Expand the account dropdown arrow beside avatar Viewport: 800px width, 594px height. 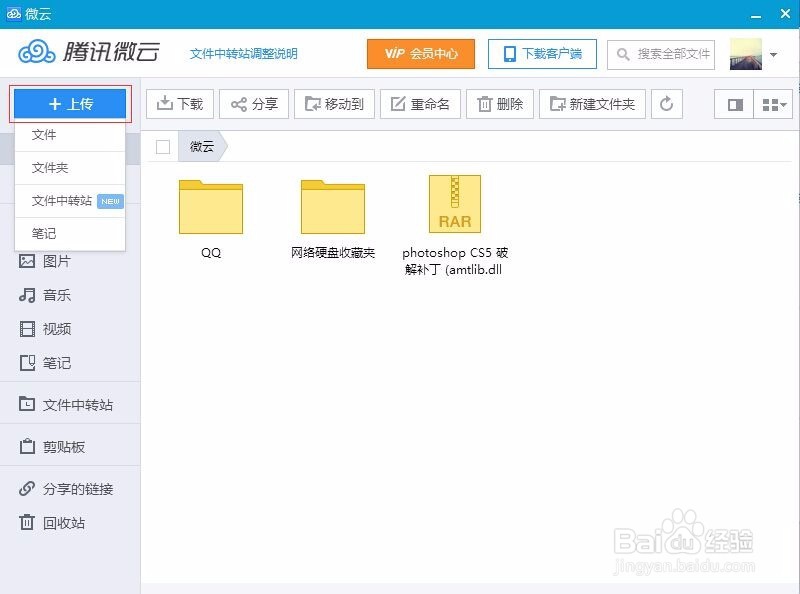pyautogui.click(x=773, y=54)
